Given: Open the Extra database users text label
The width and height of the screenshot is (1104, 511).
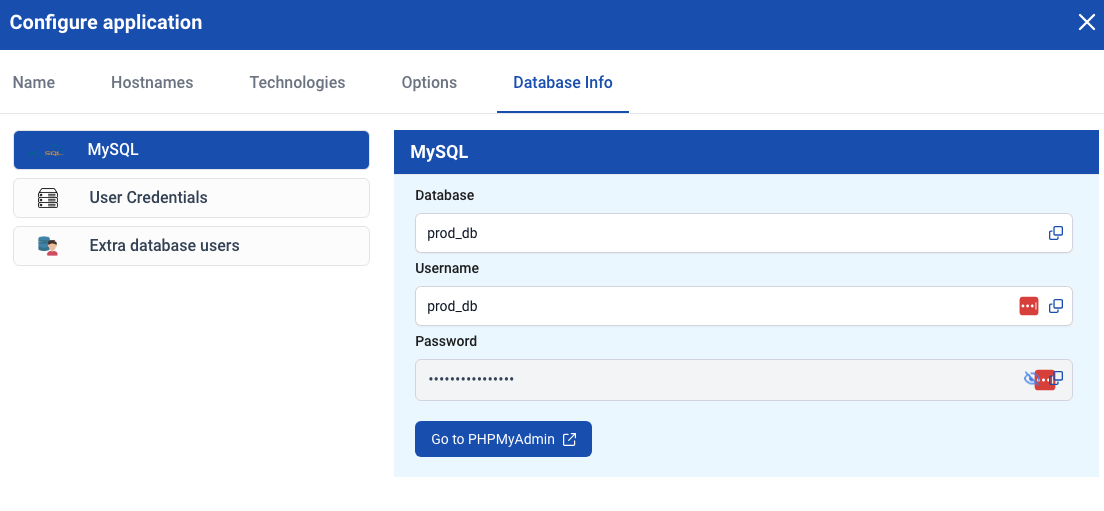Looking at the screenshot, I should pos(164,246).
